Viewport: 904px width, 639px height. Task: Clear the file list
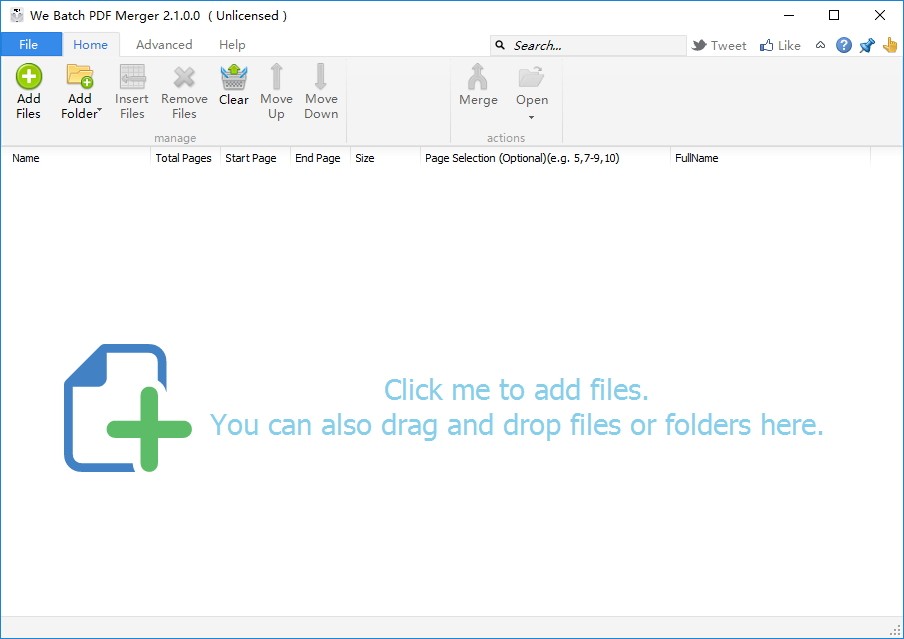pyautogui.click(x=233, y=85)
